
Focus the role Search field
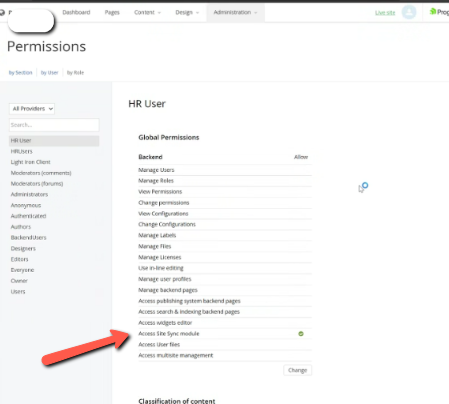[x=54, y=125]
